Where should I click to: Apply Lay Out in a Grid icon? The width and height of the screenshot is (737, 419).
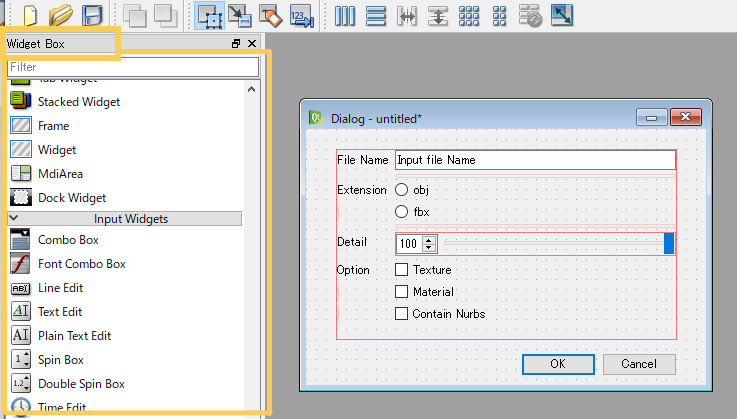pos(469,16)
